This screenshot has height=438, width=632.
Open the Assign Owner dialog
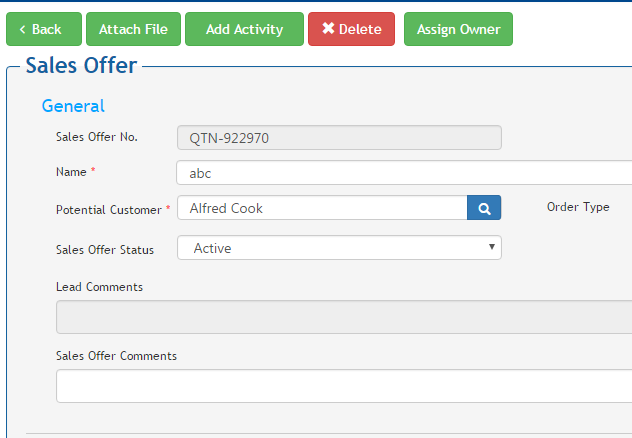[458, 29]
